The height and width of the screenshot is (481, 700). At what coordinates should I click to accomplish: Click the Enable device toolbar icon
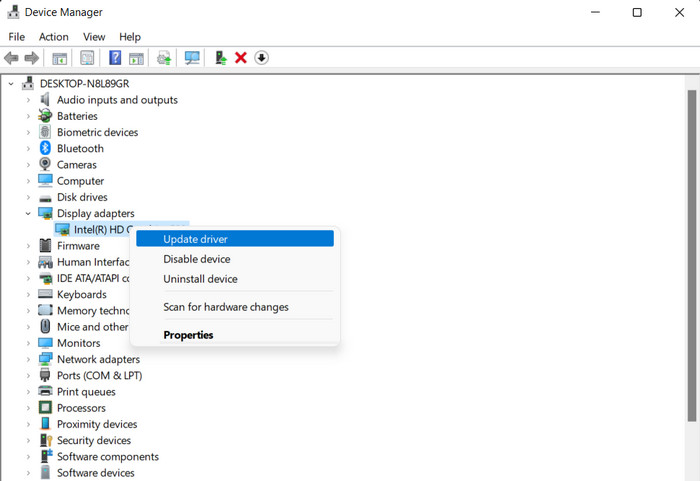tap(221, 58)
